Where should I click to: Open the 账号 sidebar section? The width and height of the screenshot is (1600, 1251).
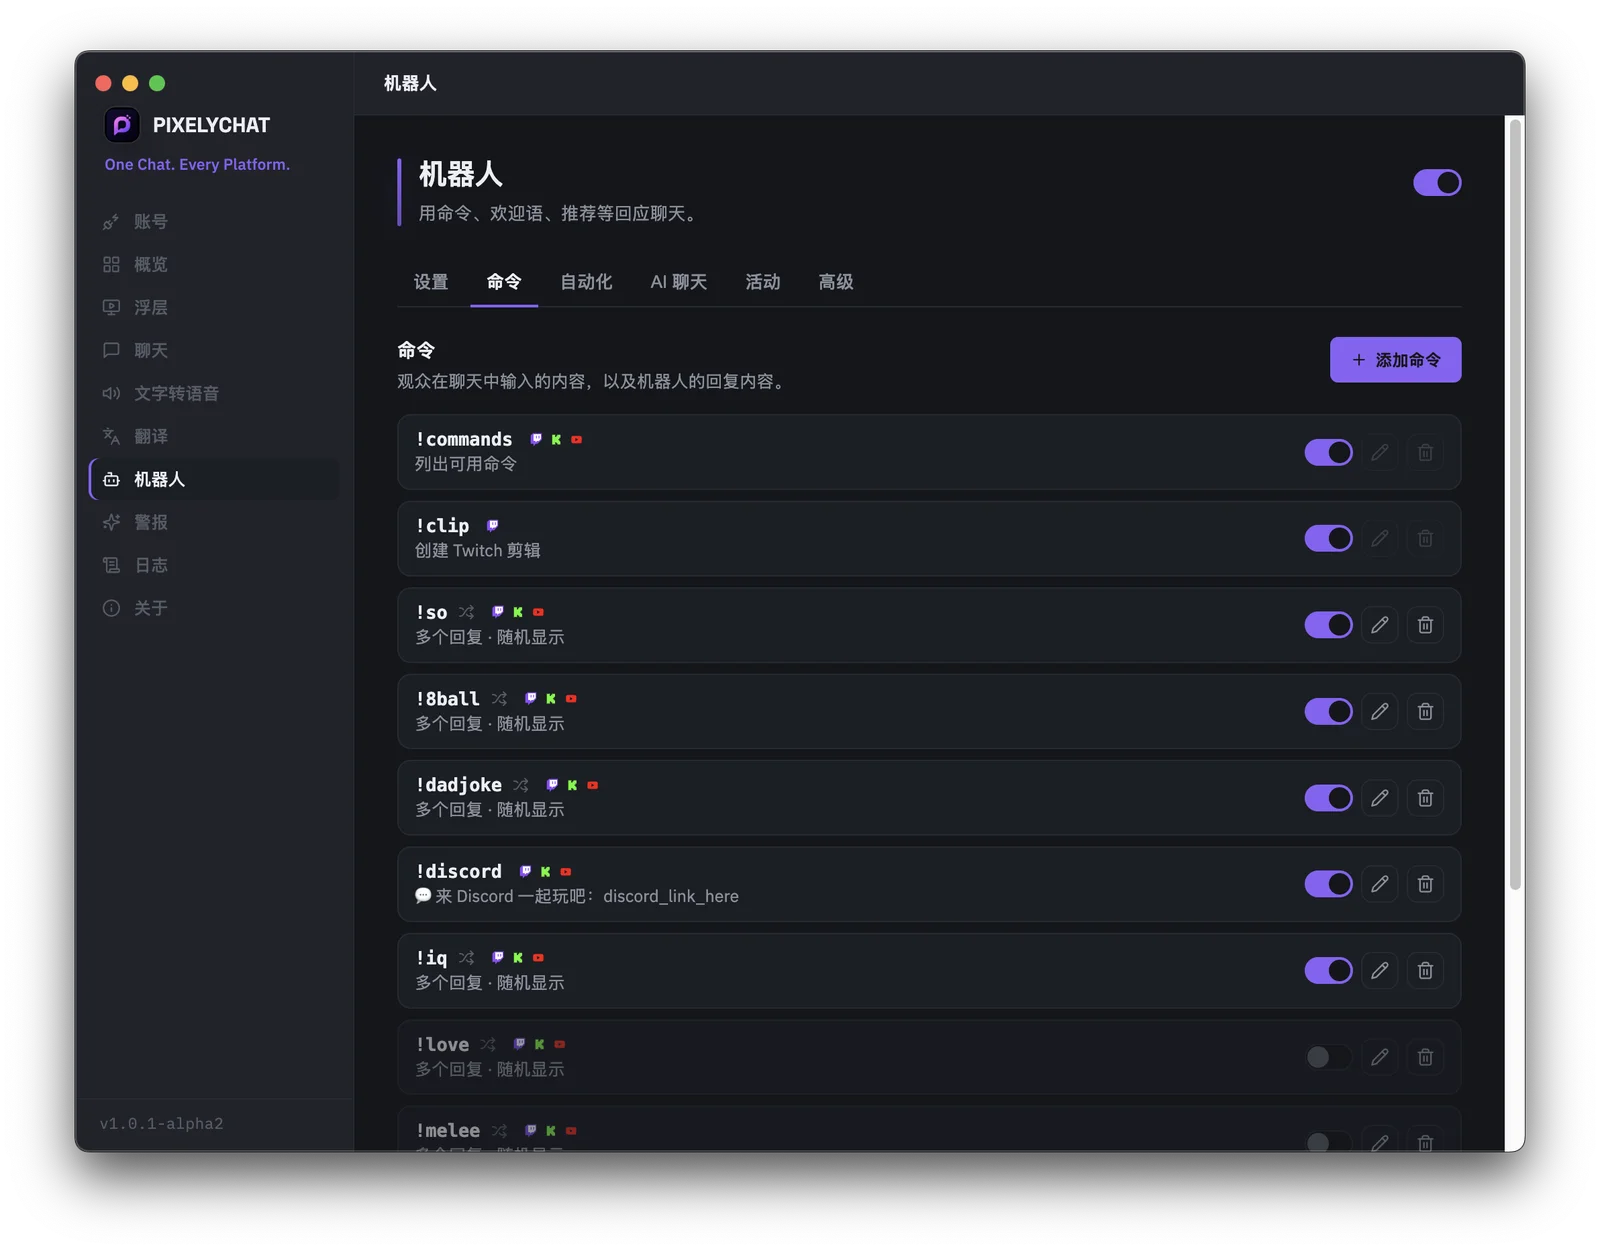[x=214, y=221]
